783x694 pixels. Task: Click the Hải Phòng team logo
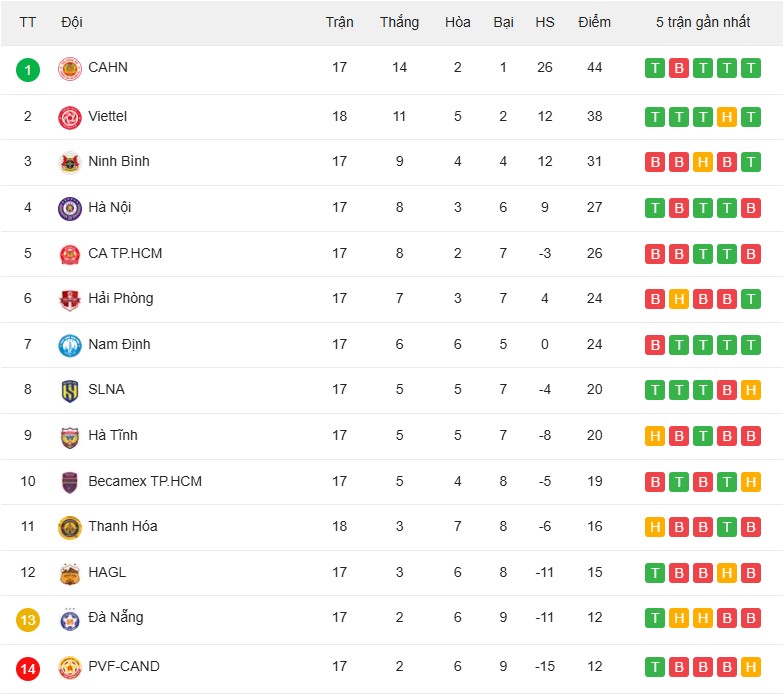69,299
